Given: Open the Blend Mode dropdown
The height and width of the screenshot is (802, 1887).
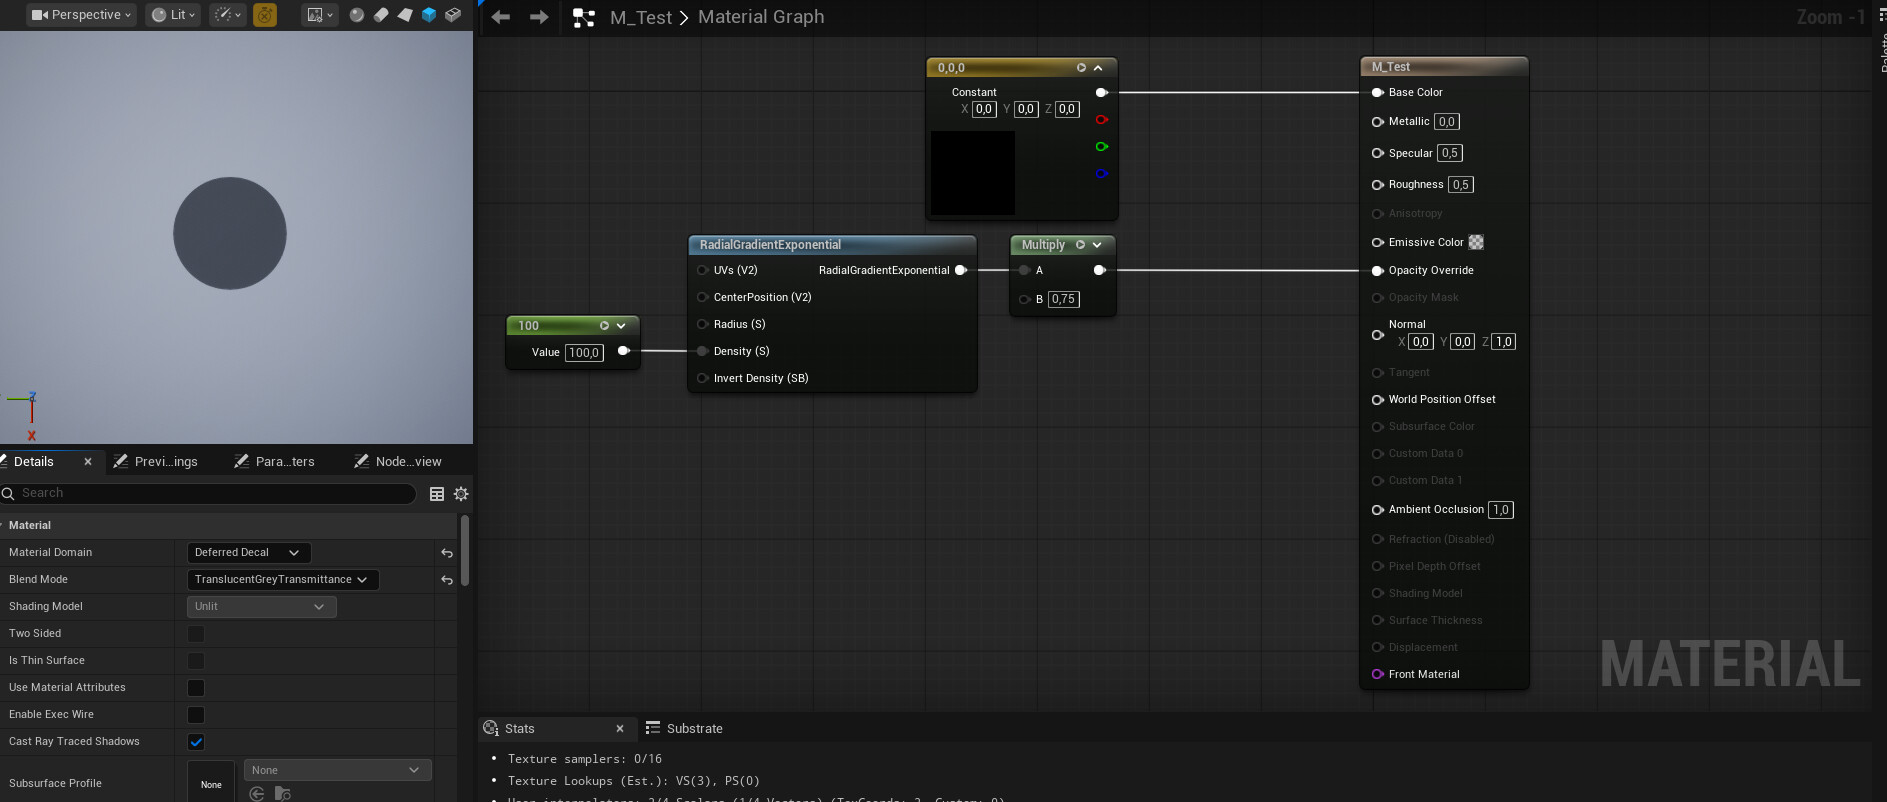Looking at the screenshot, I should (281, 580).
